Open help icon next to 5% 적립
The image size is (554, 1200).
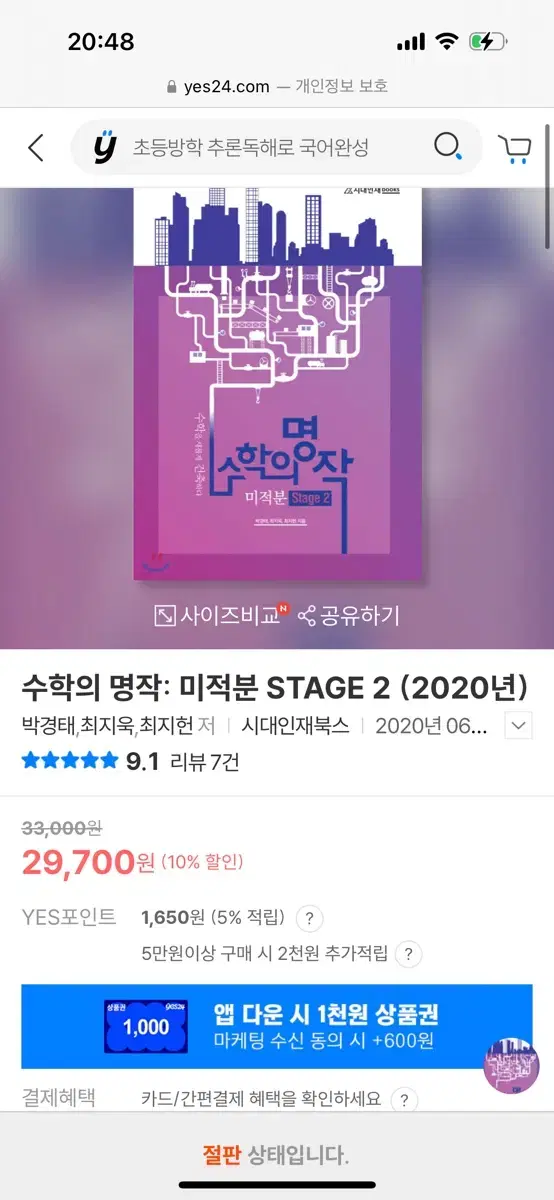(x=310, y=918)
